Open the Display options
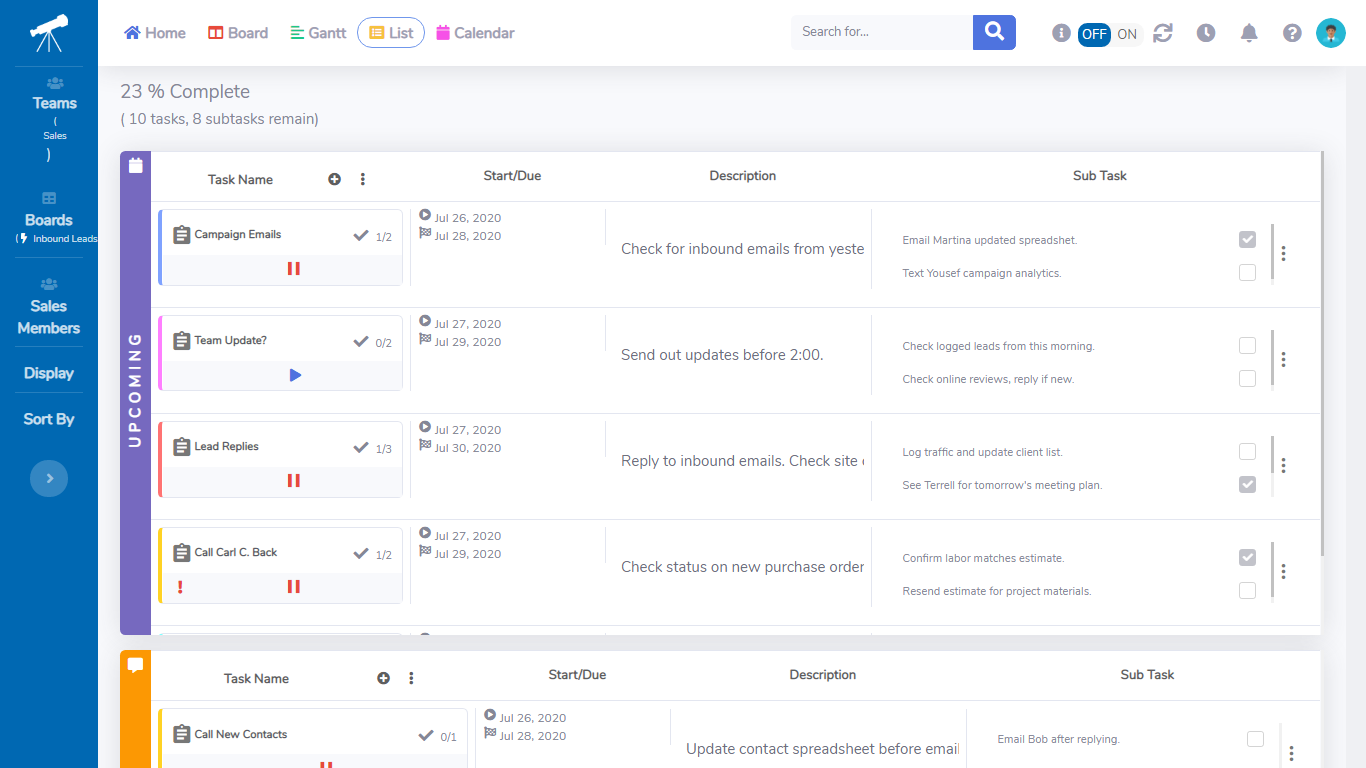 click(x=49, y=373)
